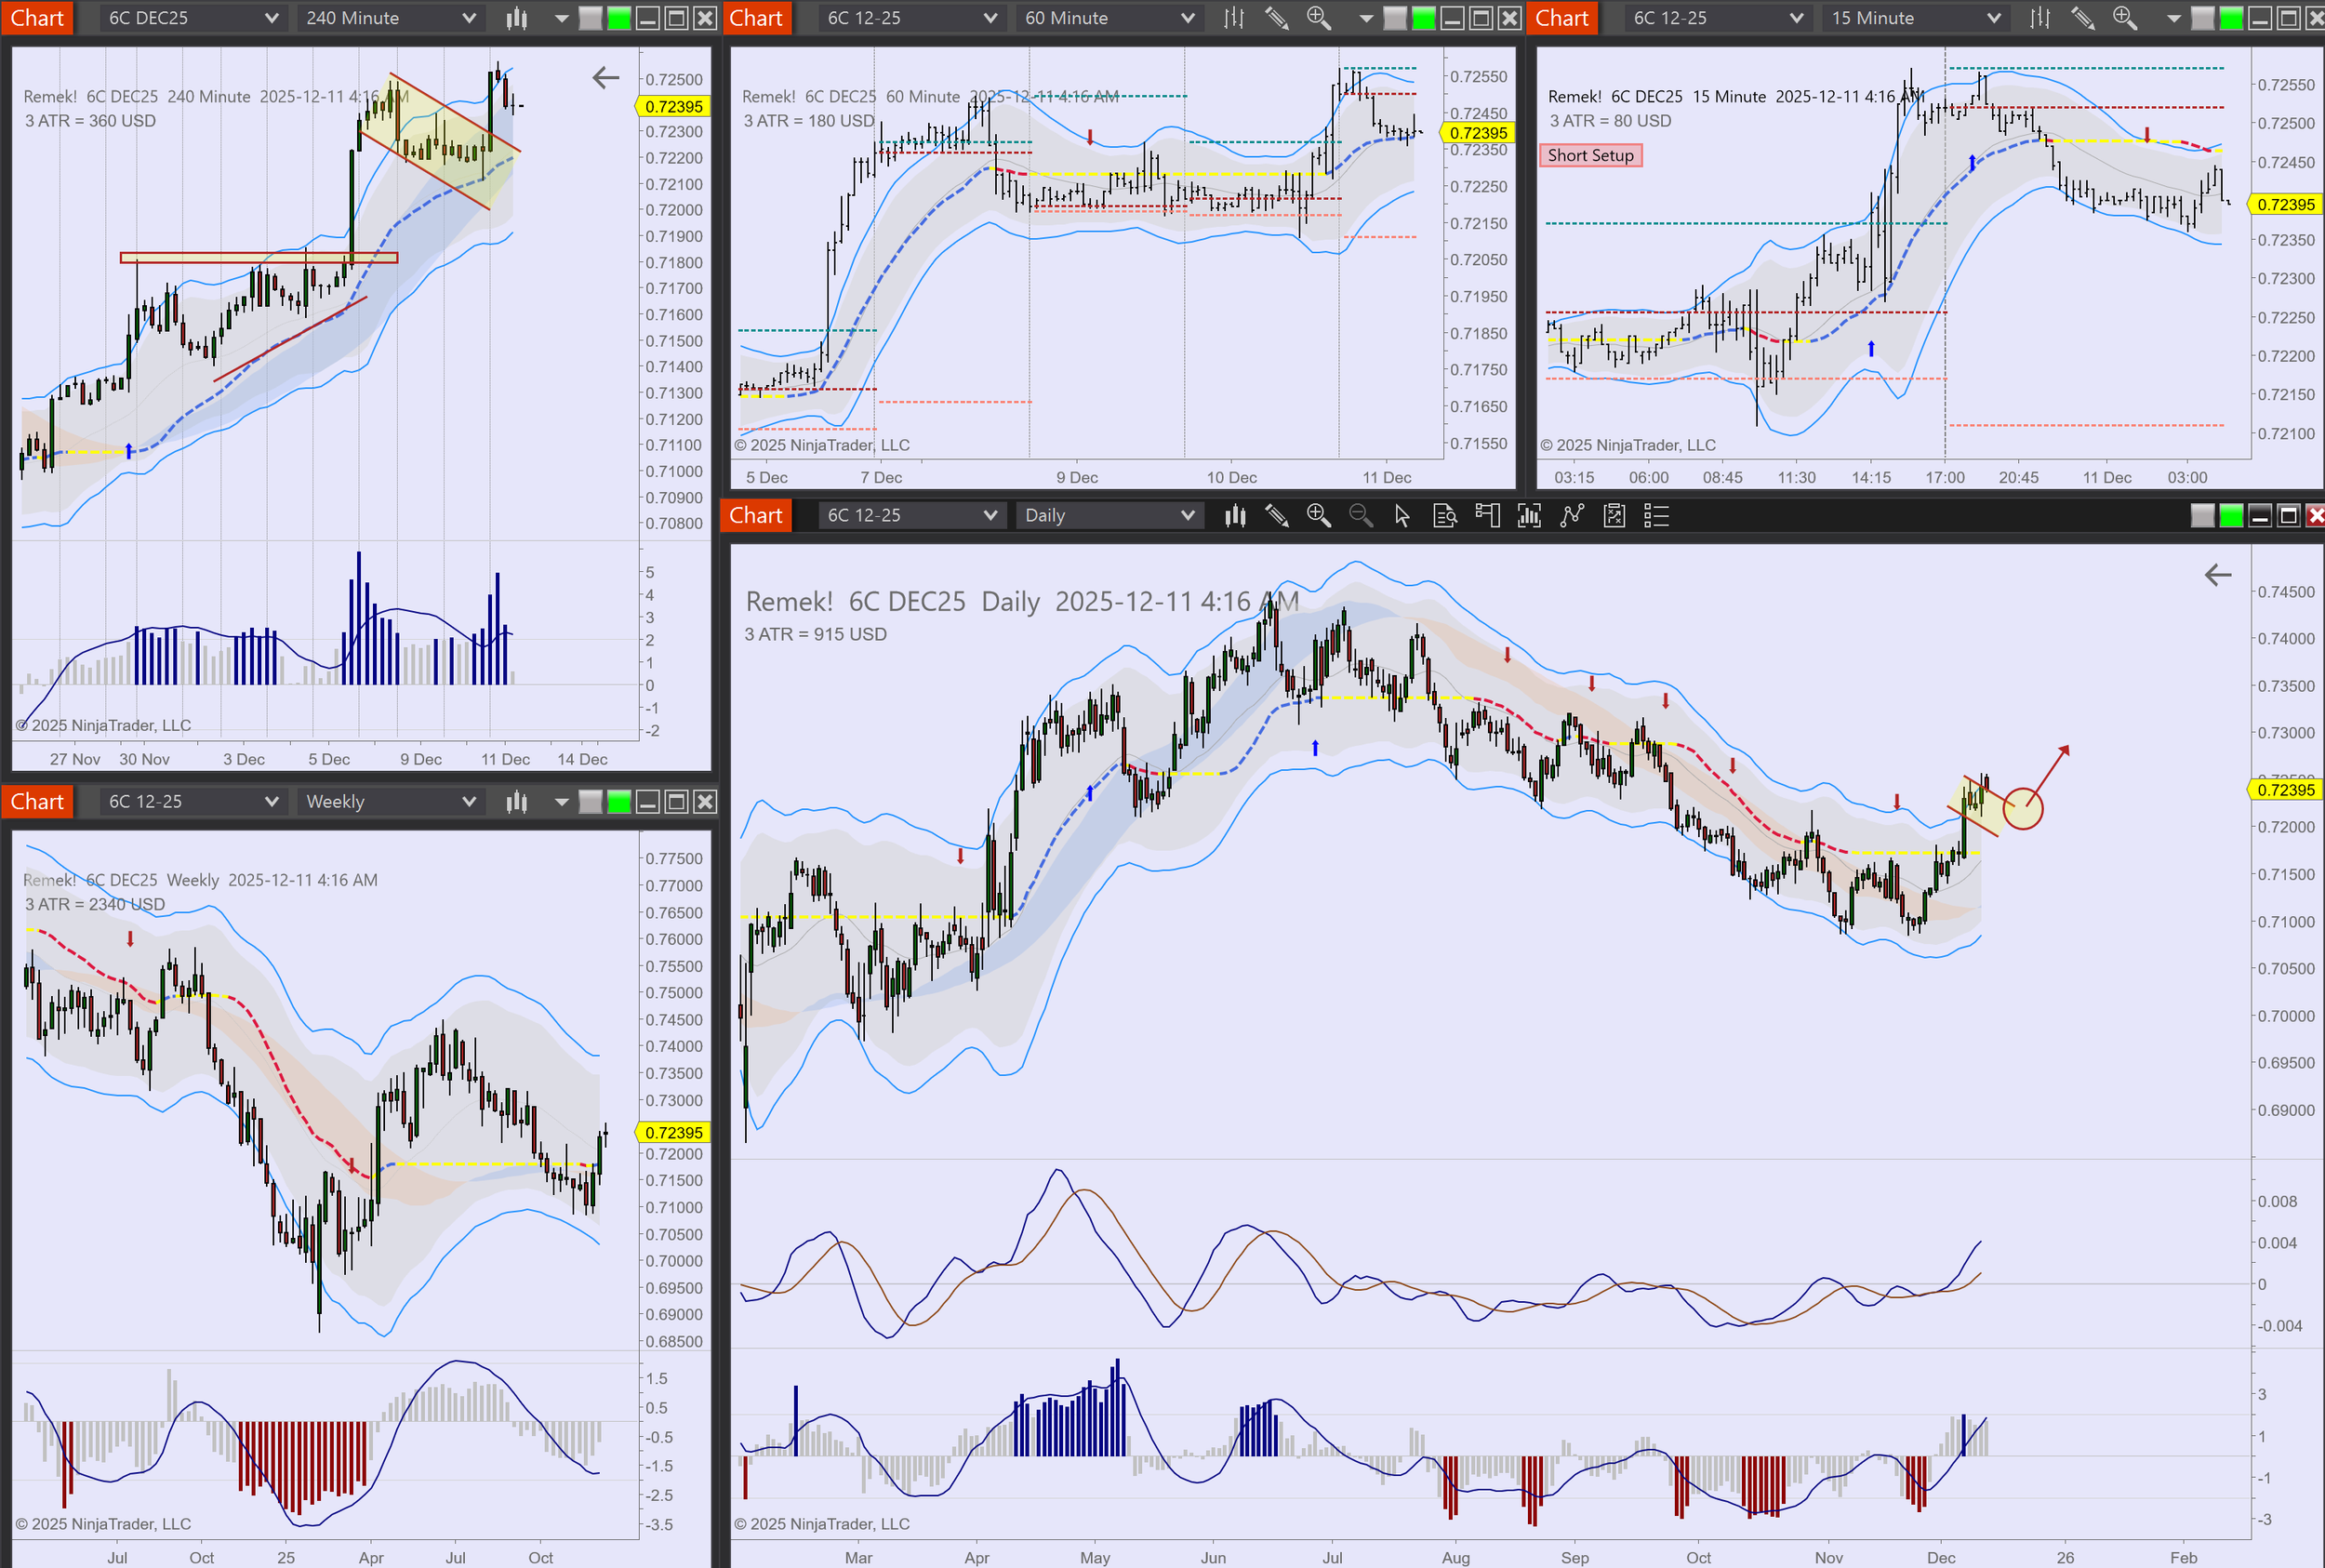Image resolution: width=2325 pixels, height=1568 pixels.
Task: Expand toolbar overflow arrow in Weekly chart
Action: point(561,801)
